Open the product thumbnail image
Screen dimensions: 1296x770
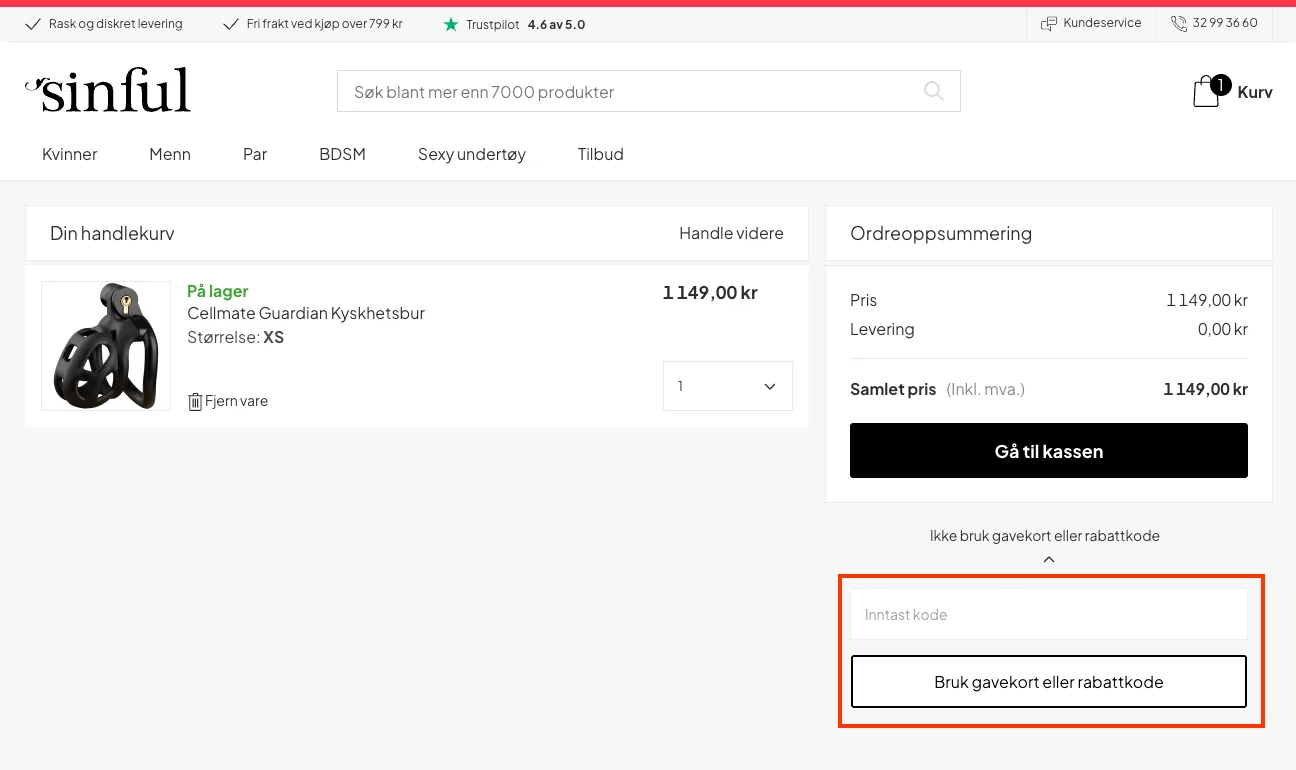[x=106, y=346]
